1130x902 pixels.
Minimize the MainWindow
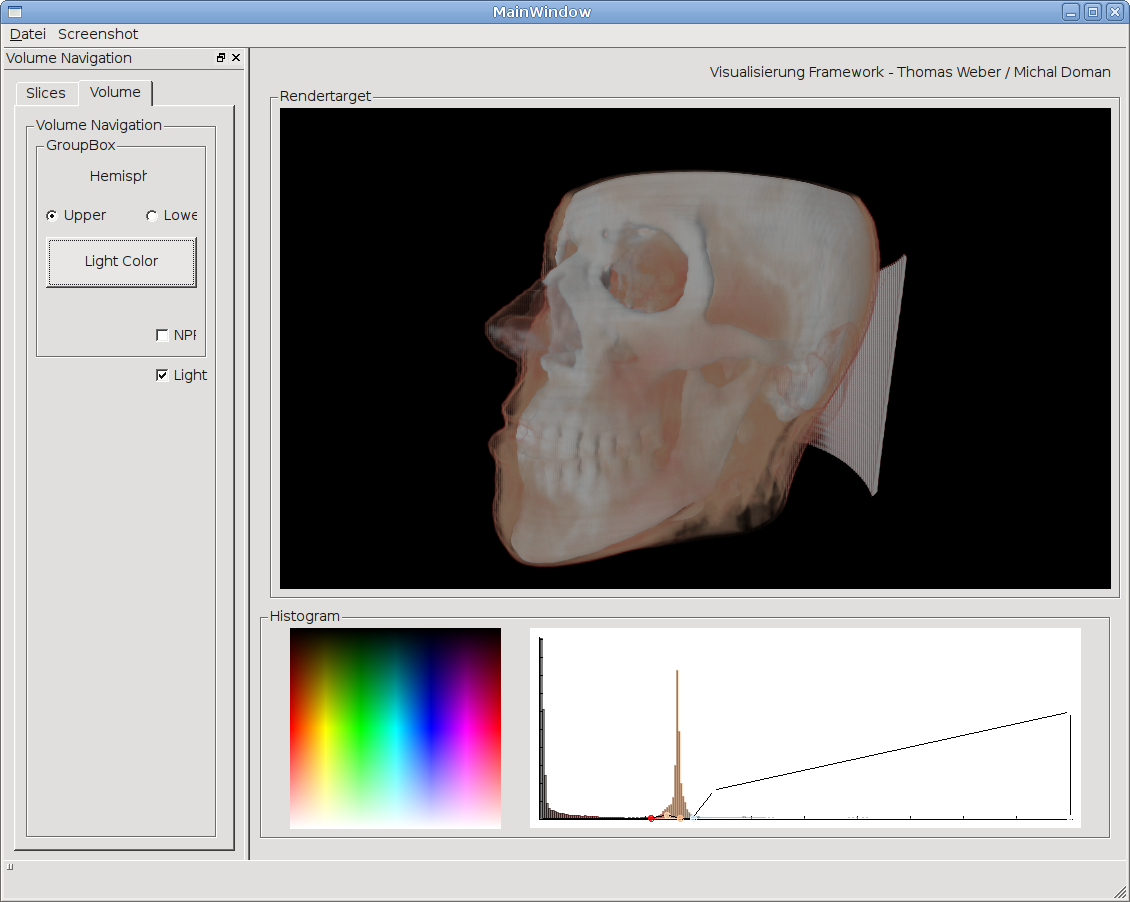1071,12
